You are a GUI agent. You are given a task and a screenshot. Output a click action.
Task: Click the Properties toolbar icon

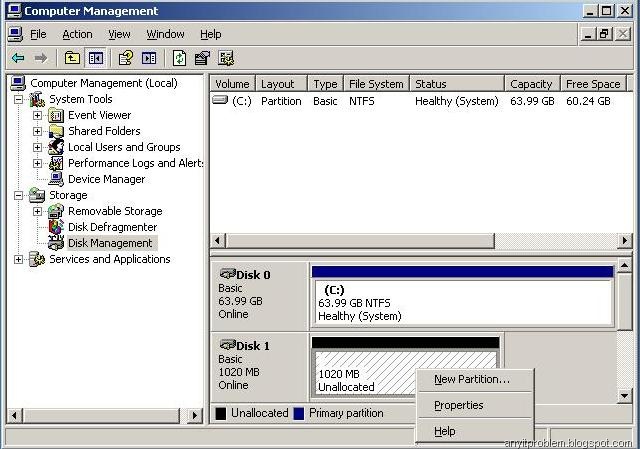click(x=202, y=58)
